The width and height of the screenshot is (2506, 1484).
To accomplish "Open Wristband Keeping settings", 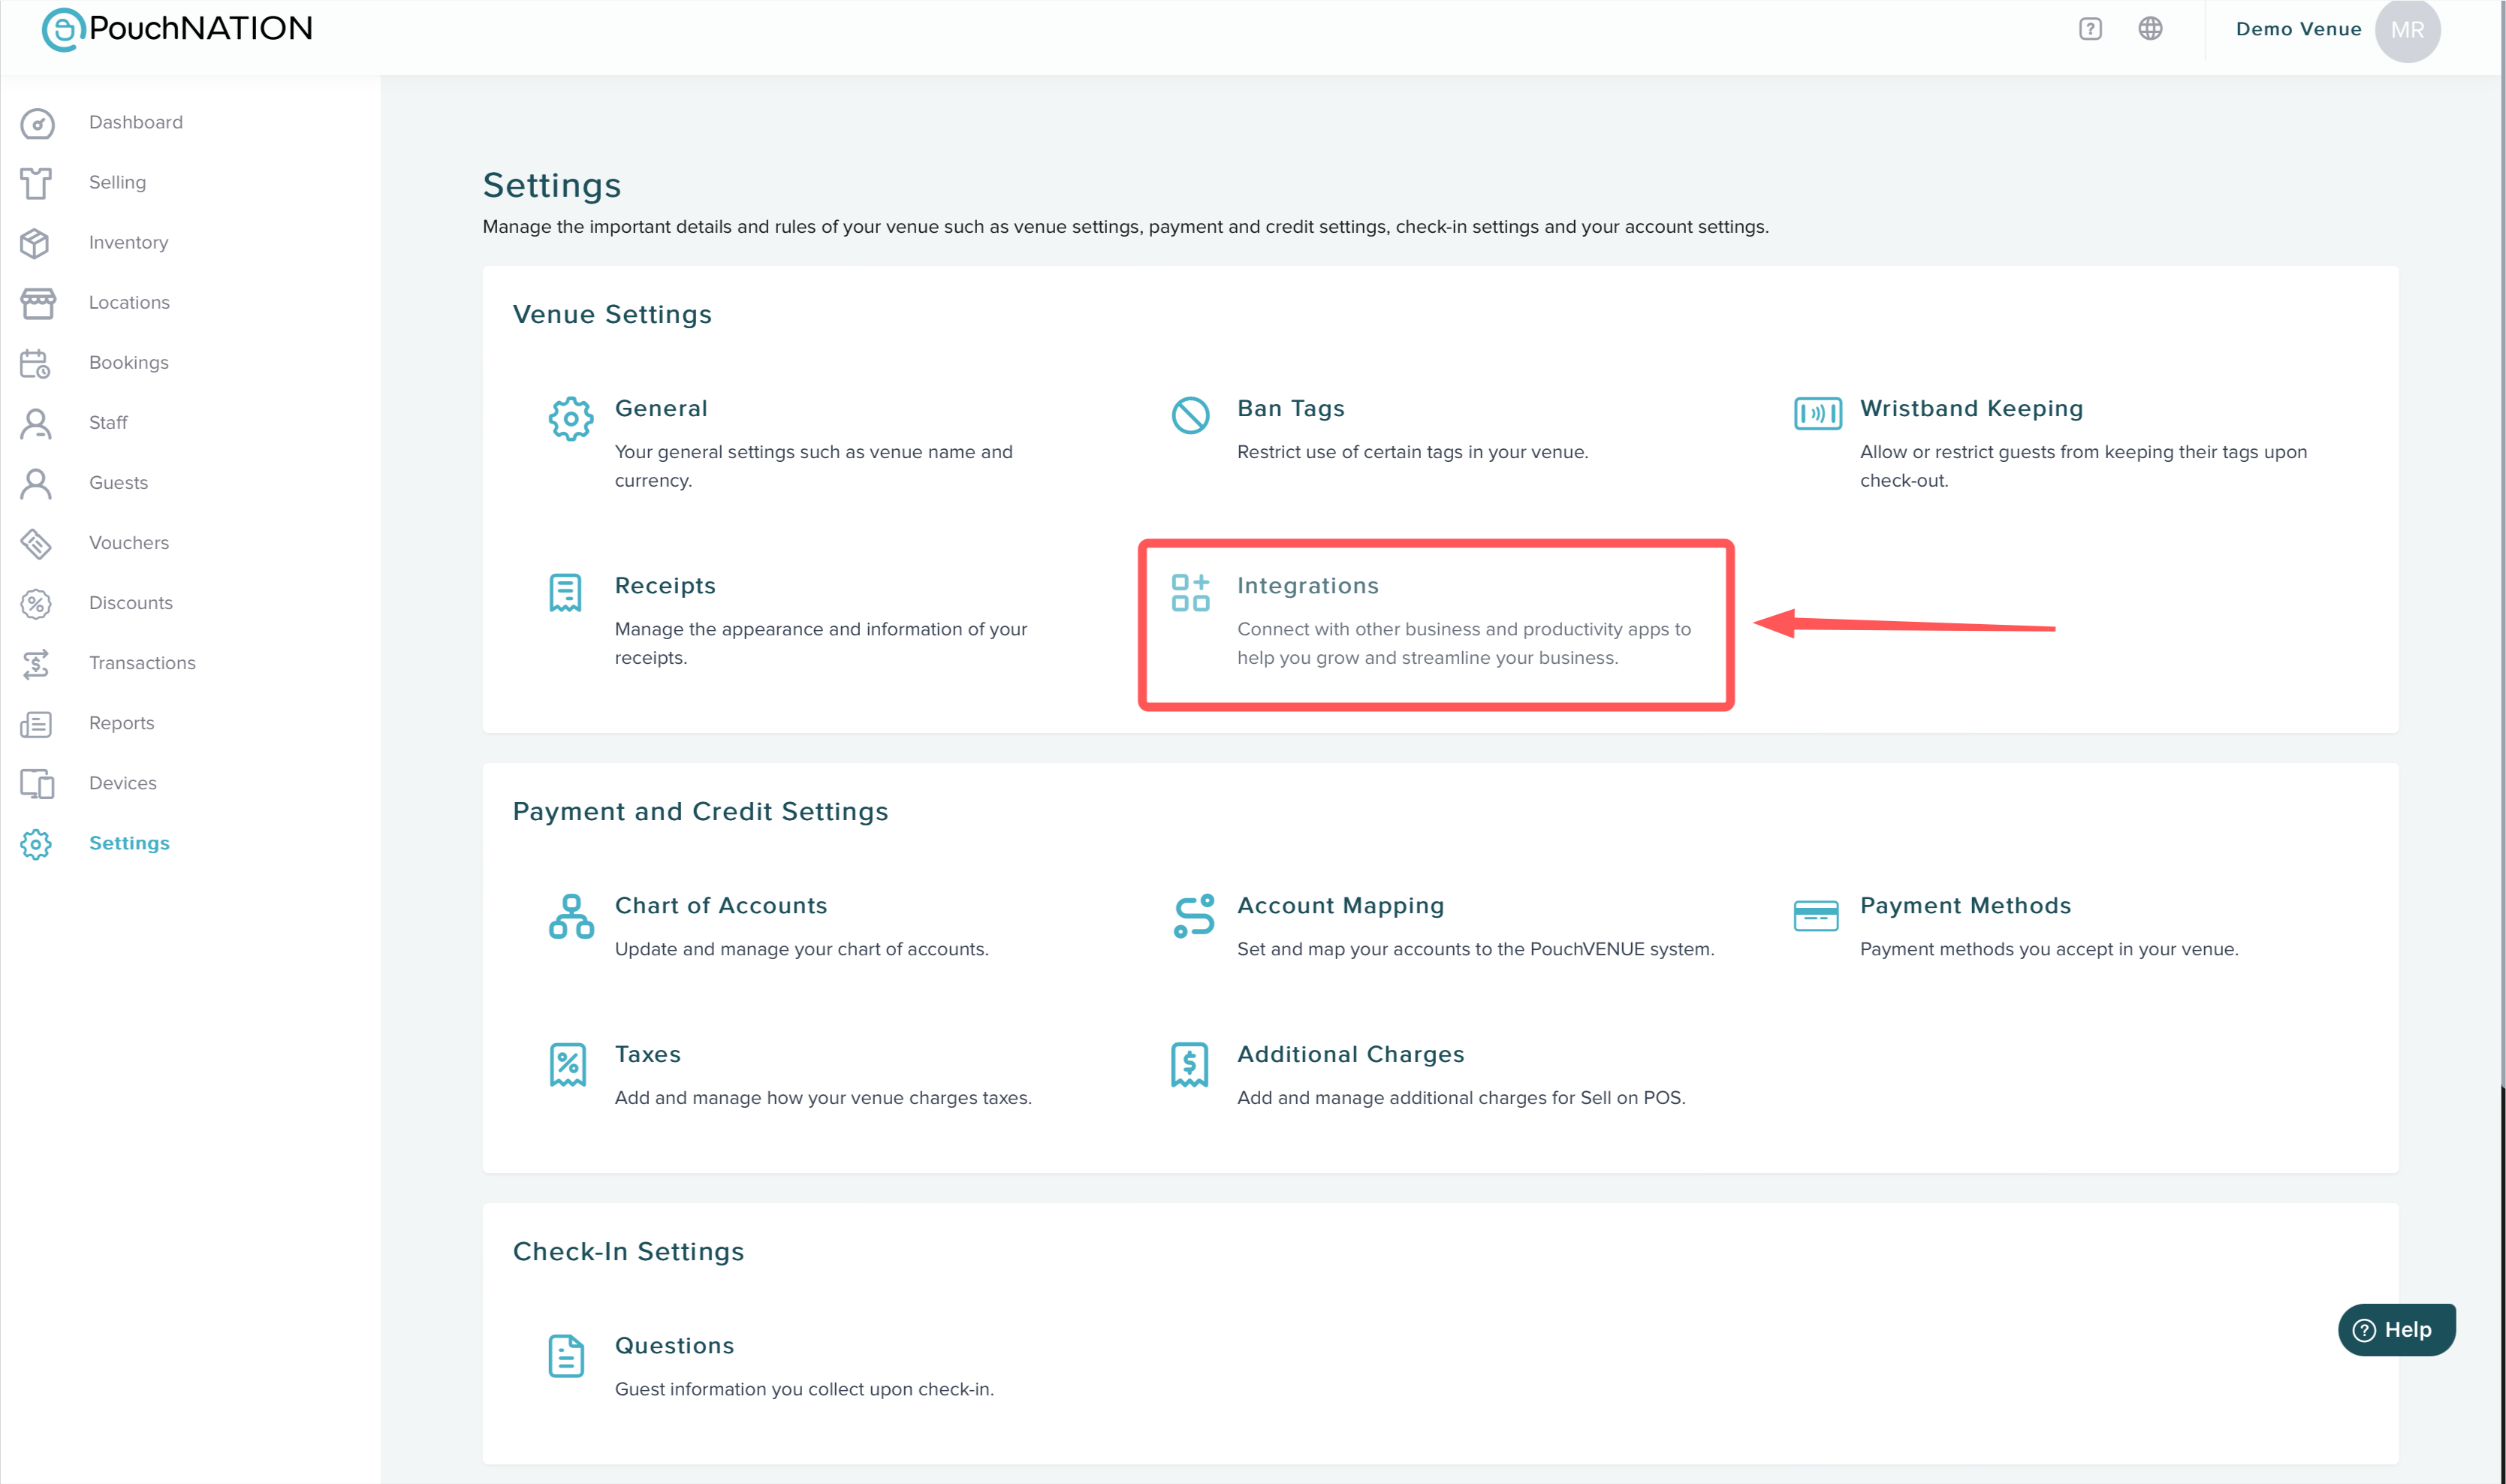I will pyautogui.click(x=1971, y=408).
